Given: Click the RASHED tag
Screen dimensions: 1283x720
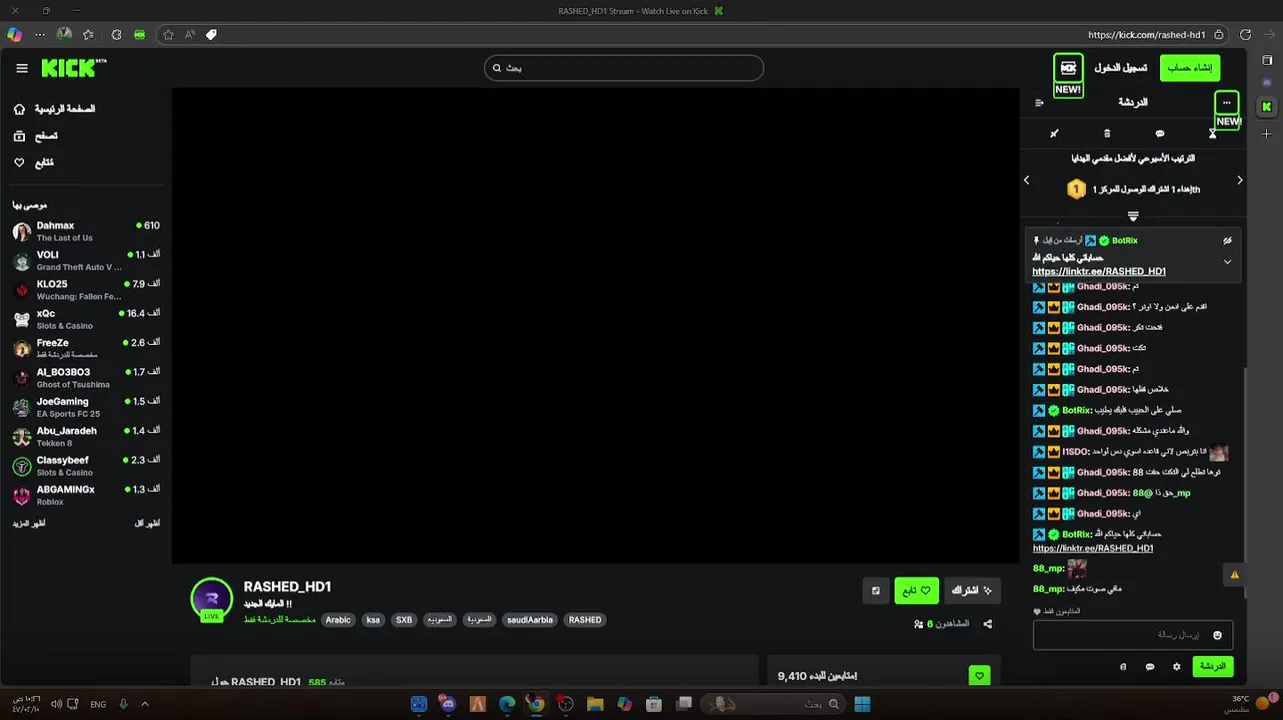Looking at the screenshot, I should pyautogui.click(x=585, y=620).
